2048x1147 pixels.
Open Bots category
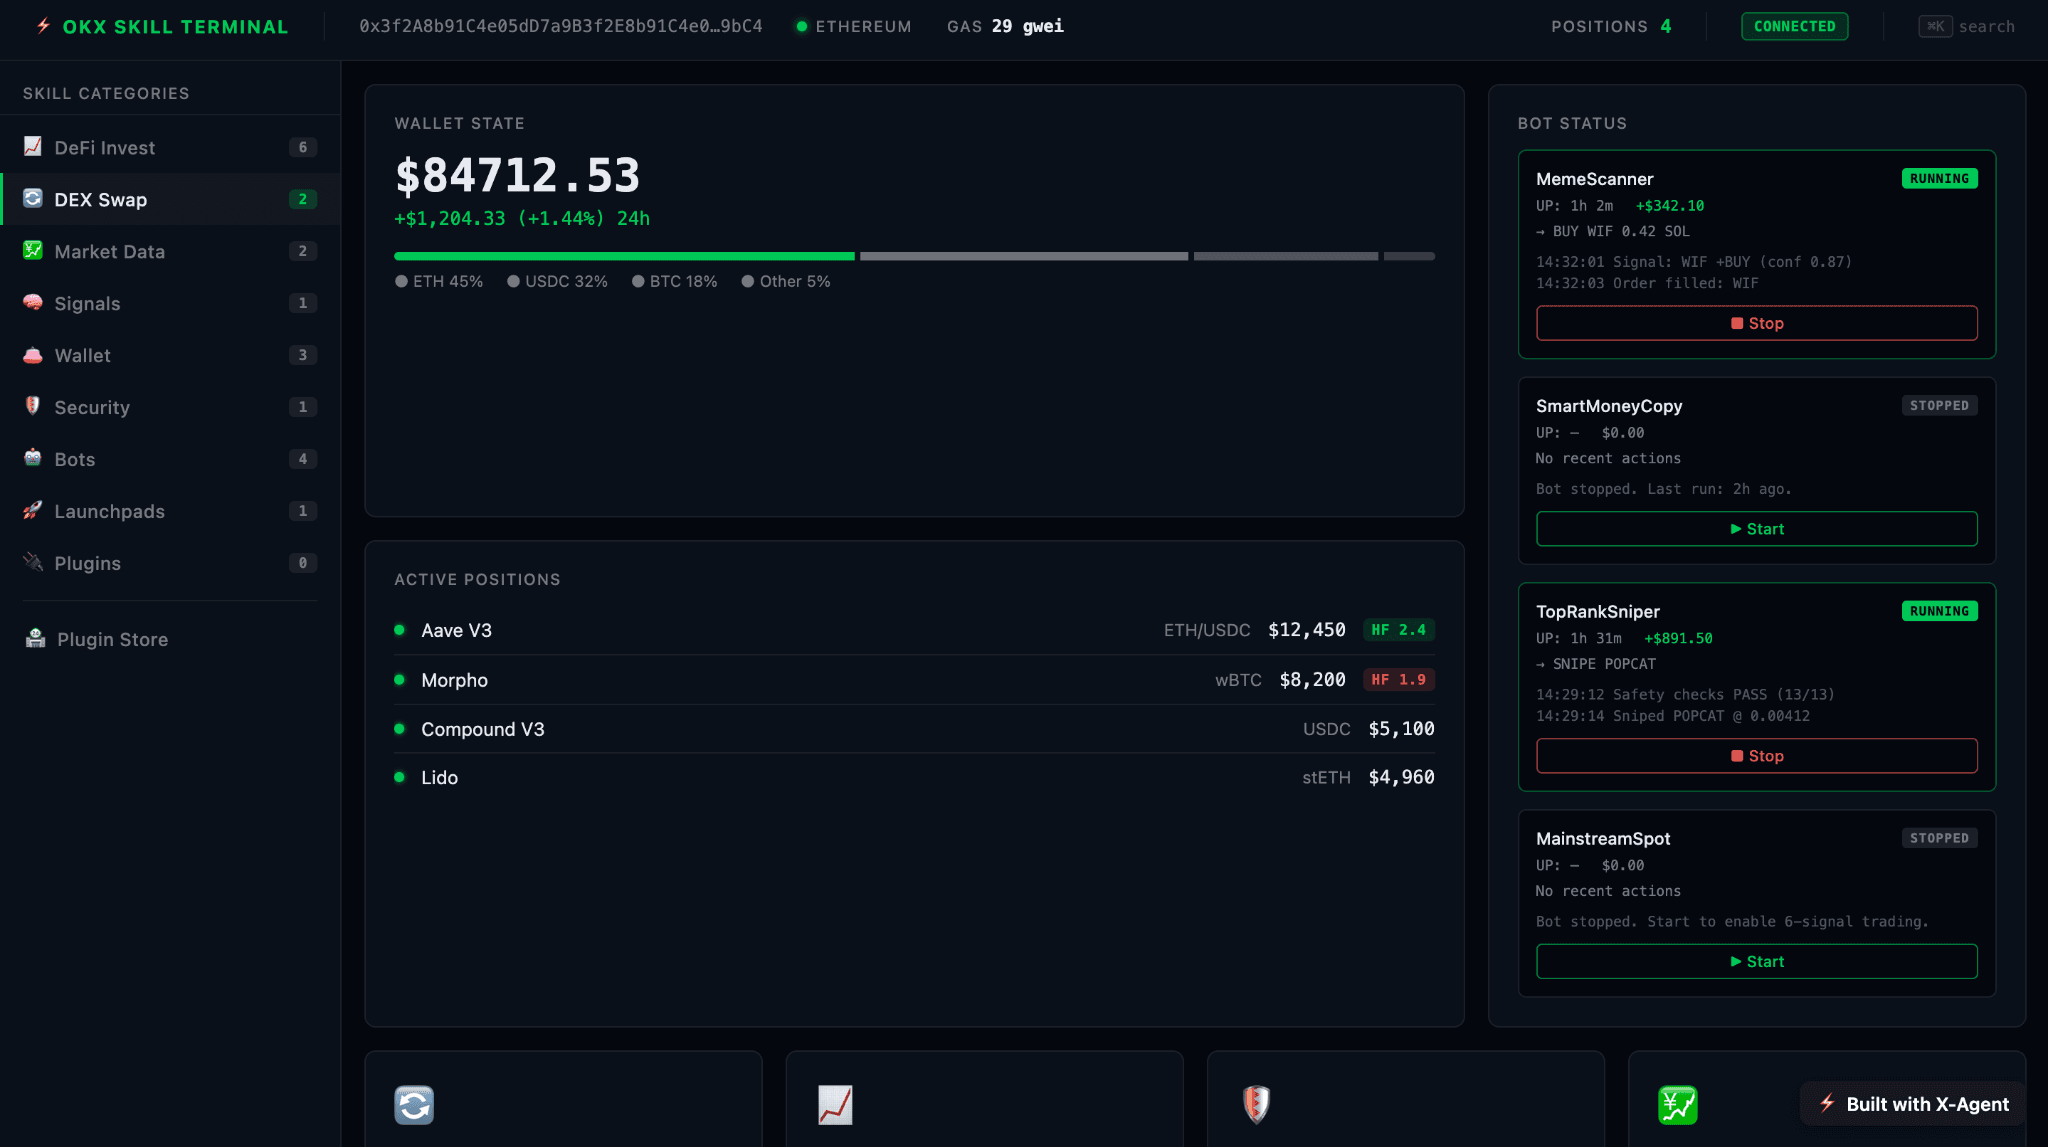click(x=170, y=459)
